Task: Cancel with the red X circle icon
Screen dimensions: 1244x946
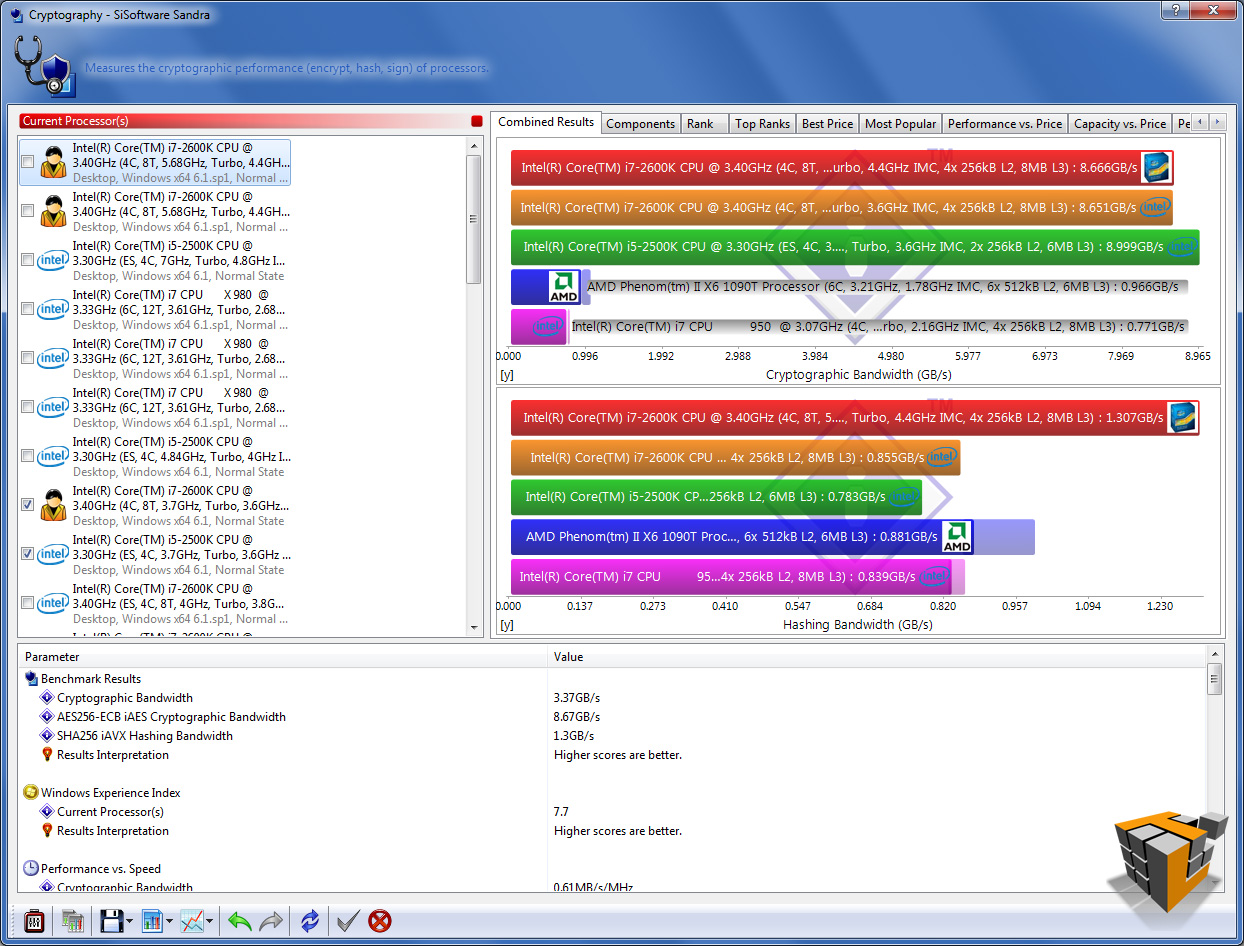Action: click(380, 920)
